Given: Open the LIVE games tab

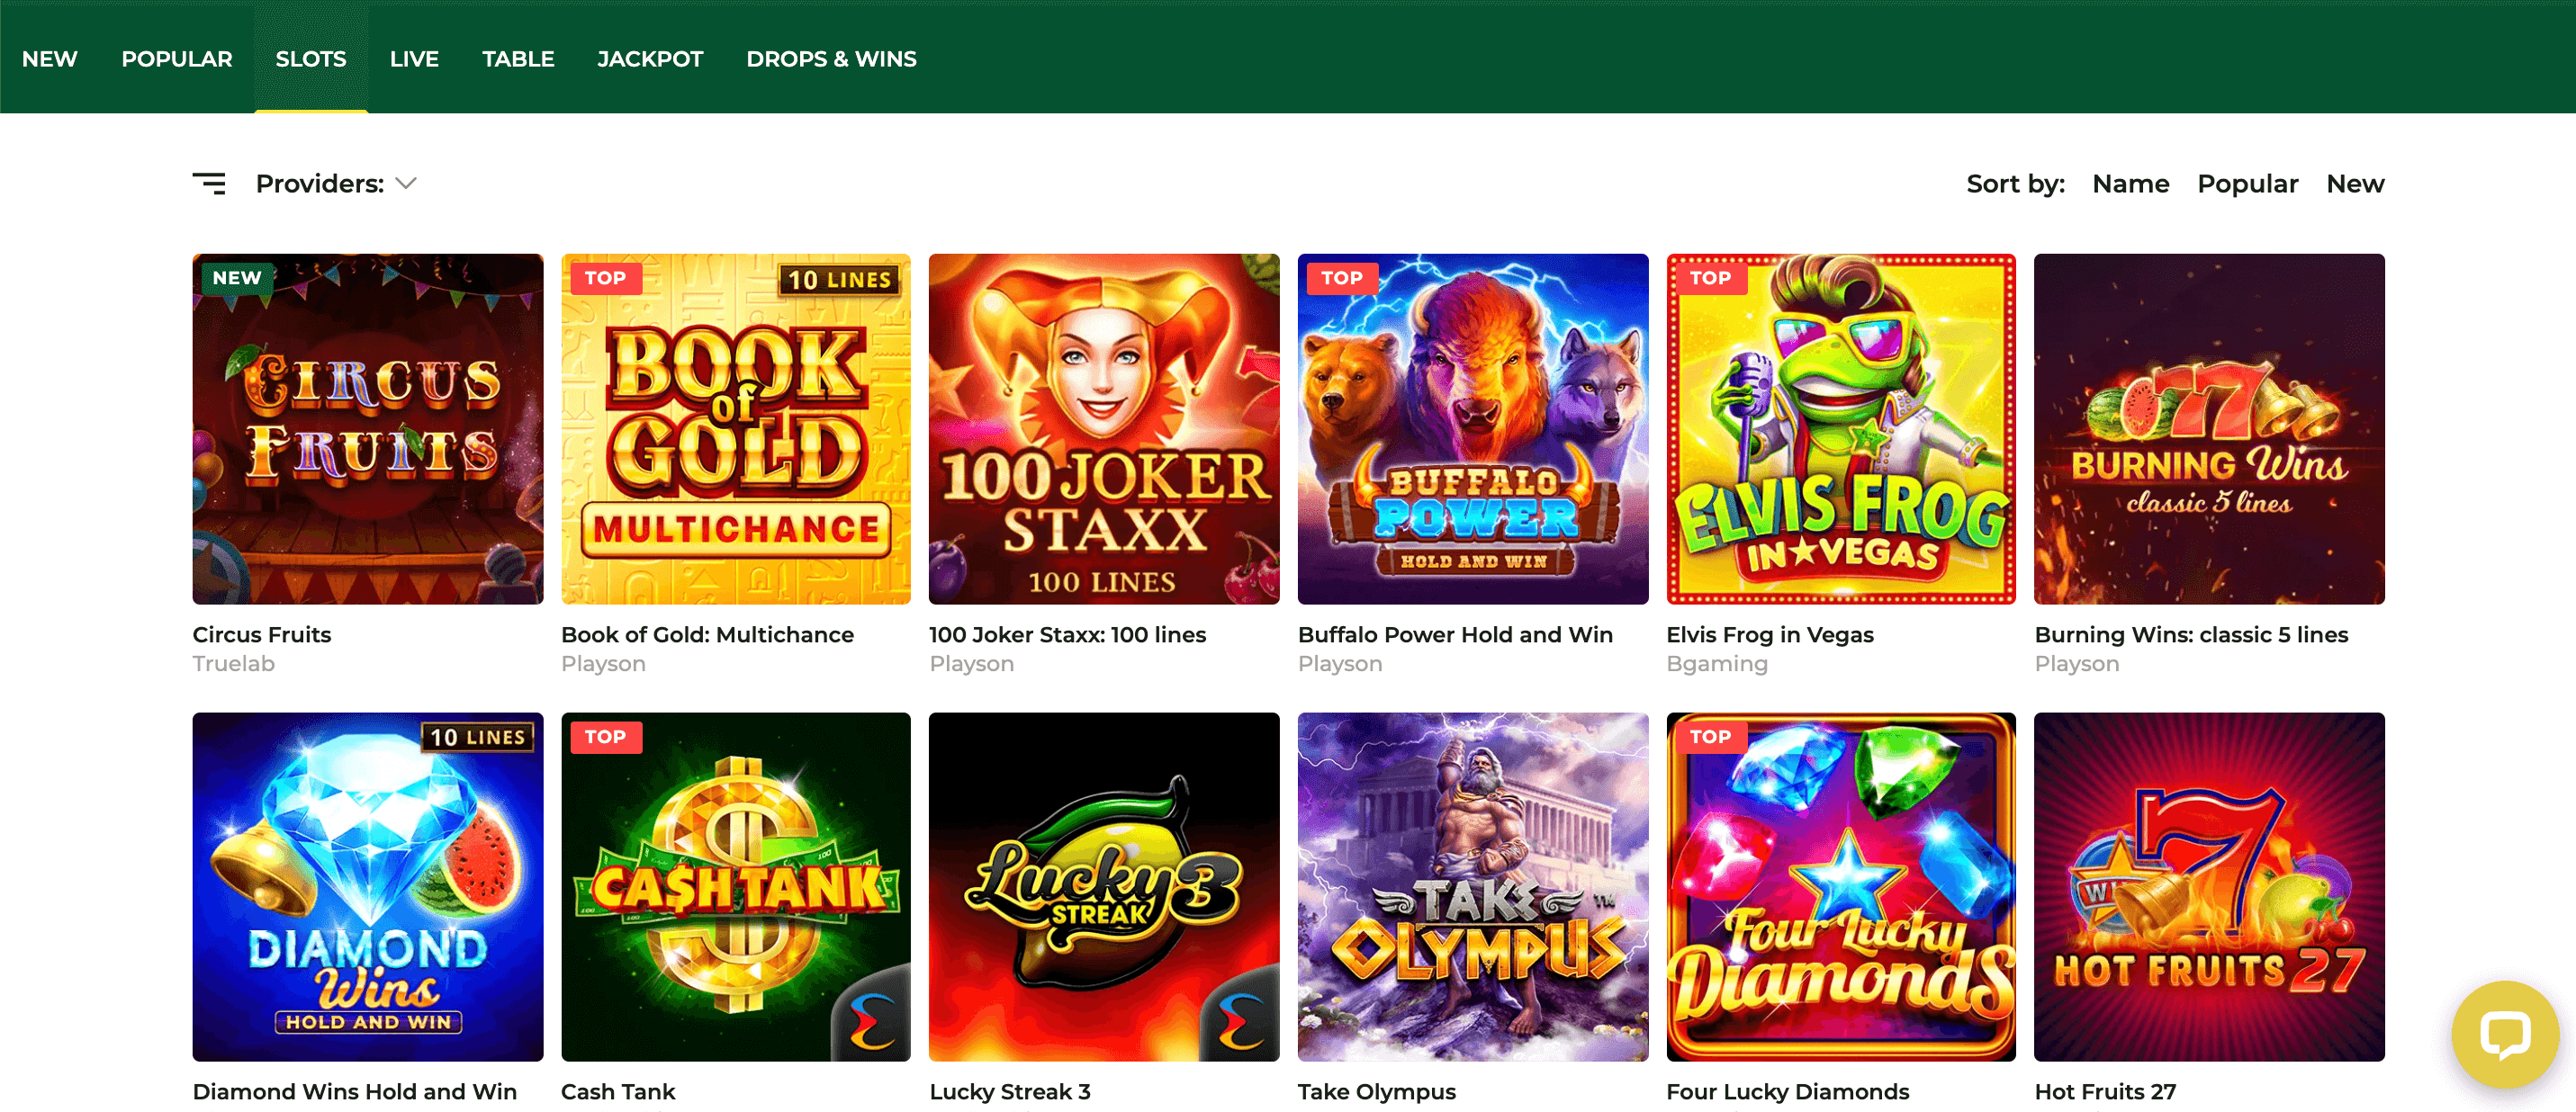Looking at the screenshot, I should click(x=414, y=59).
